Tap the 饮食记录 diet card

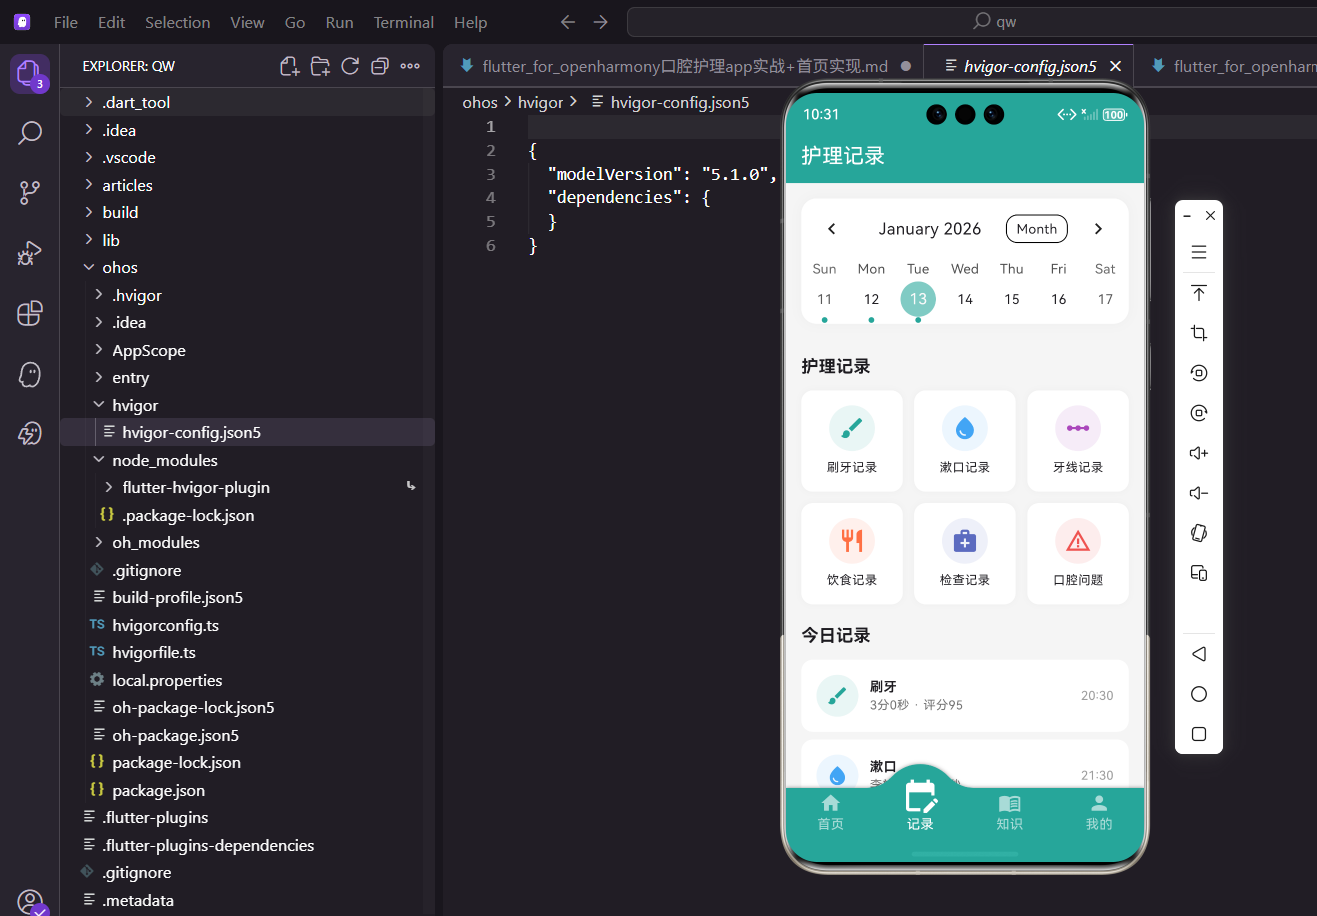852,554
